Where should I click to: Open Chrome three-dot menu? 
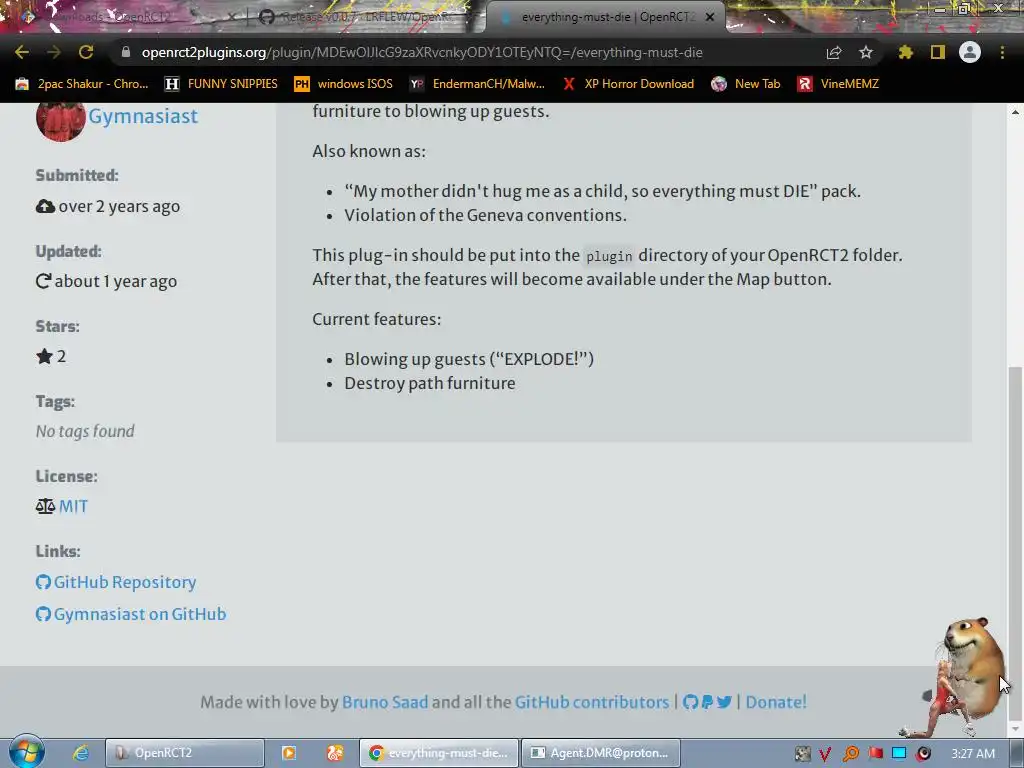1002,52
